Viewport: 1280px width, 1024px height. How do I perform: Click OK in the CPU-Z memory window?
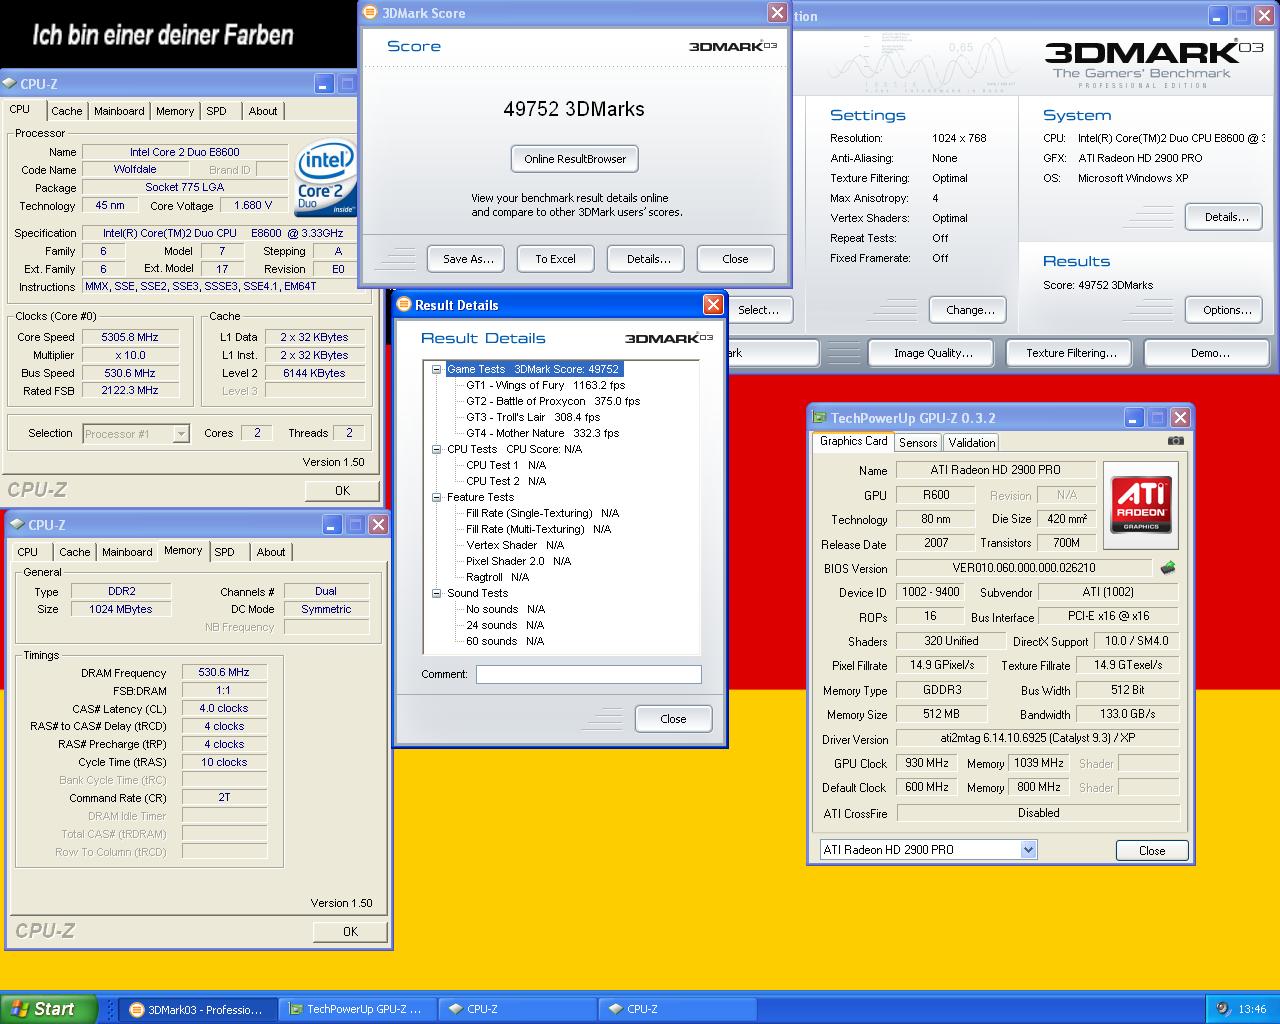click(350, 932)
